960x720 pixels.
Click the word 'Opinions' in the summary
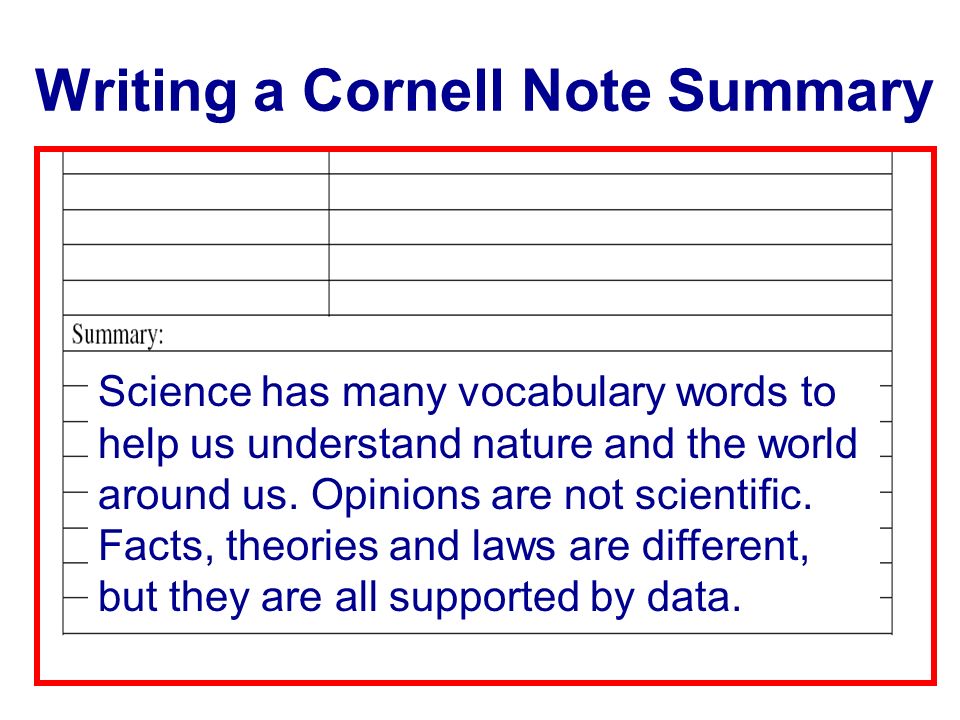pyautogui.click(x=396, y=496)
